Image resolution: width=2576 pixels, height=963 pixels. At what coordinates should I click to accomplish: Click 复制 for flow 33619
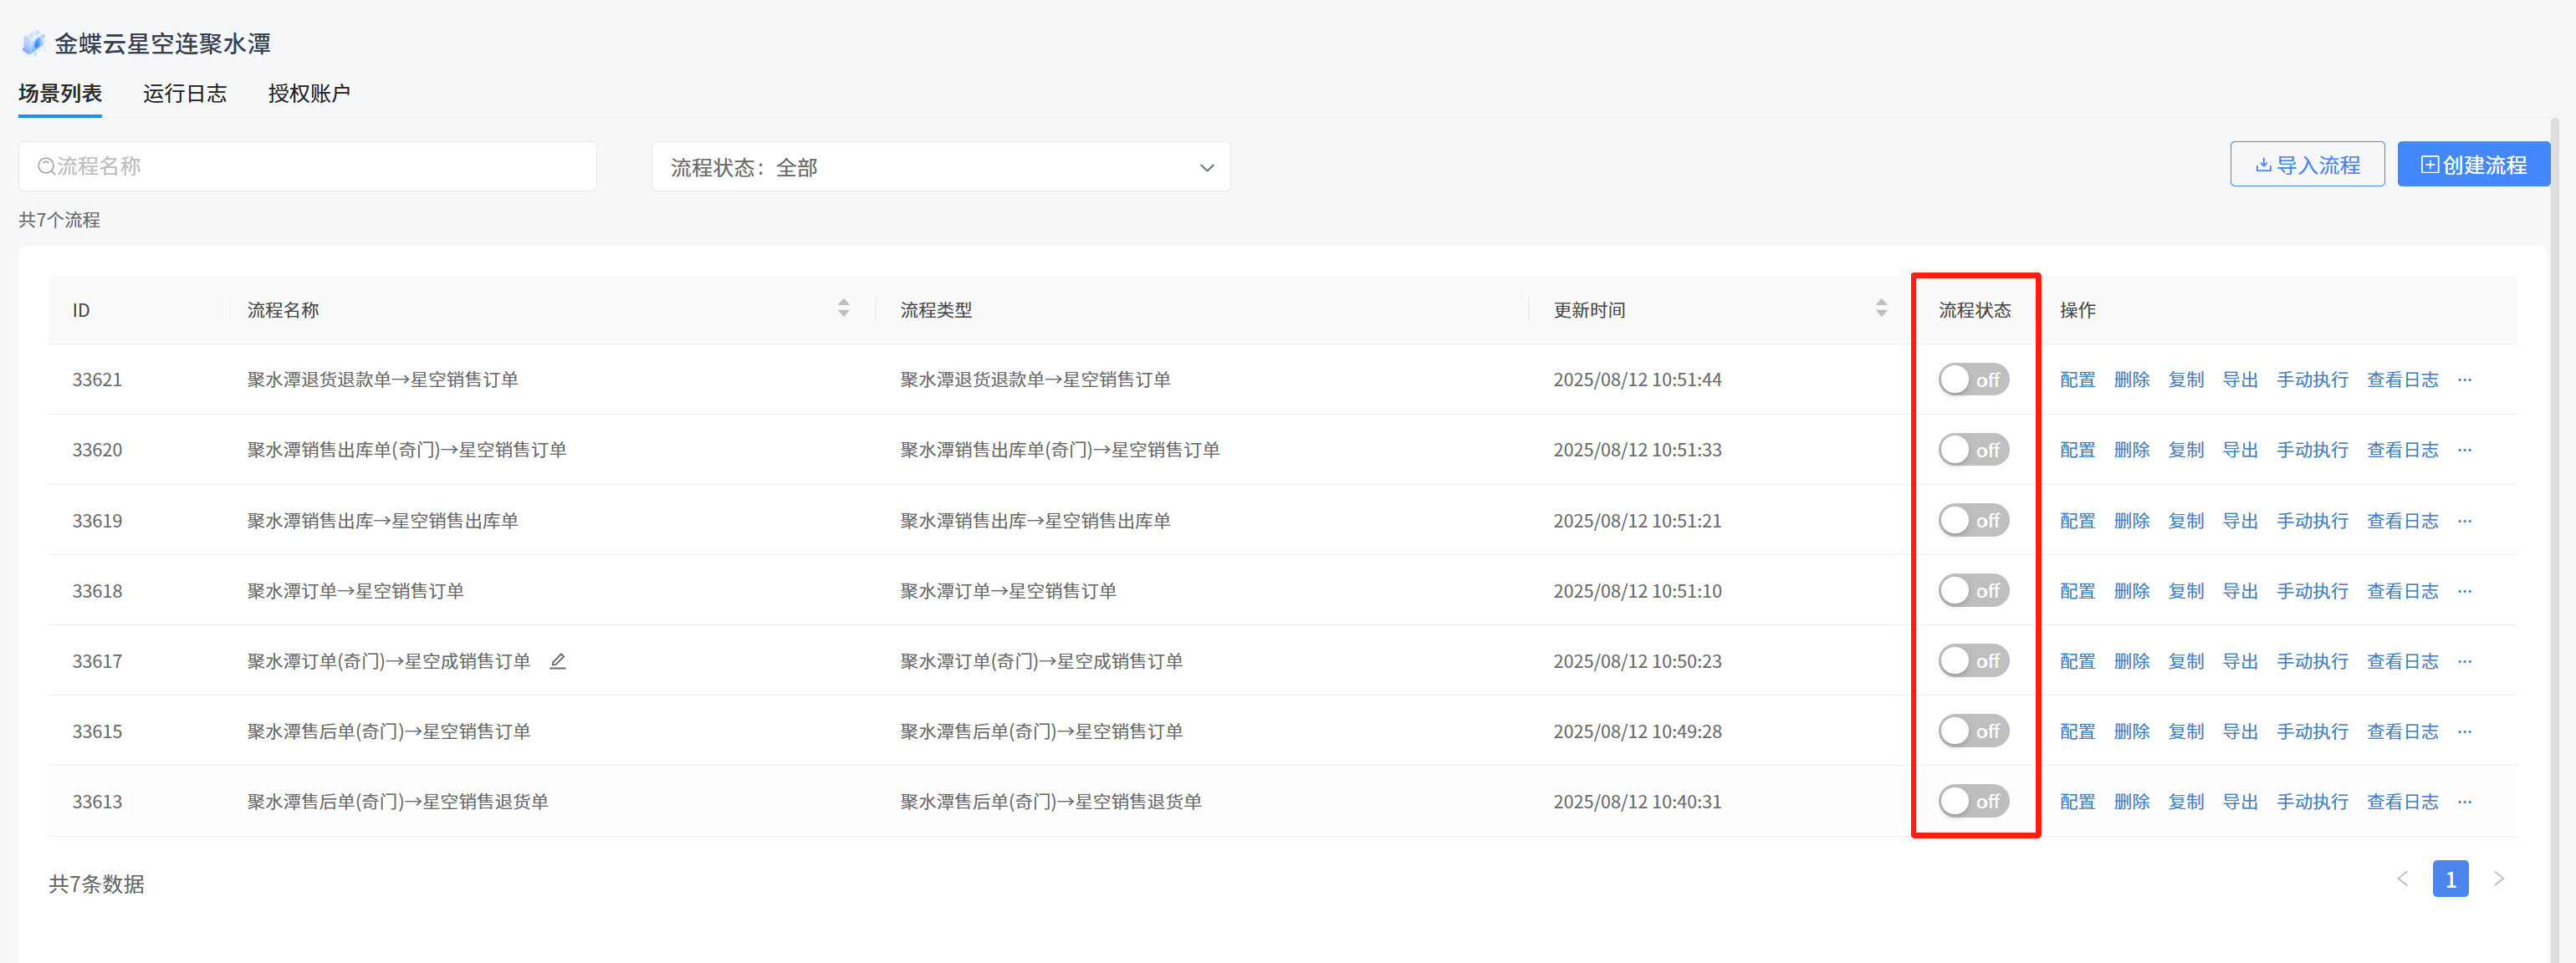click(x=2186, y=521)
